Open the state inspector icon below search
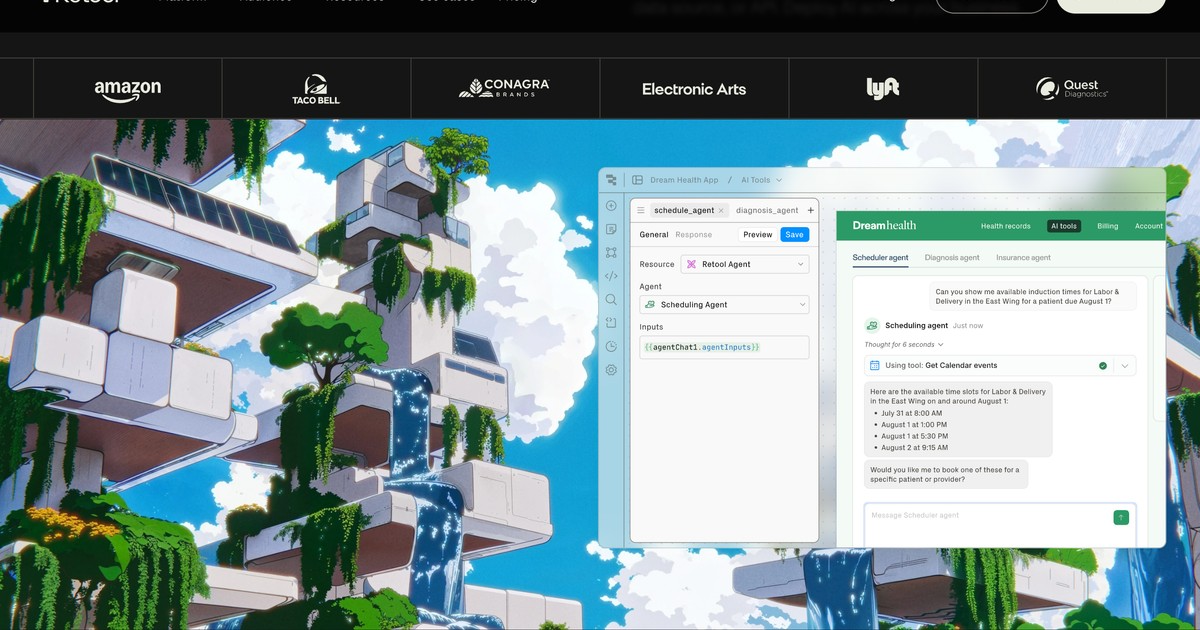This screenshot has height=630, width=1200. click(x=611, y=323)
